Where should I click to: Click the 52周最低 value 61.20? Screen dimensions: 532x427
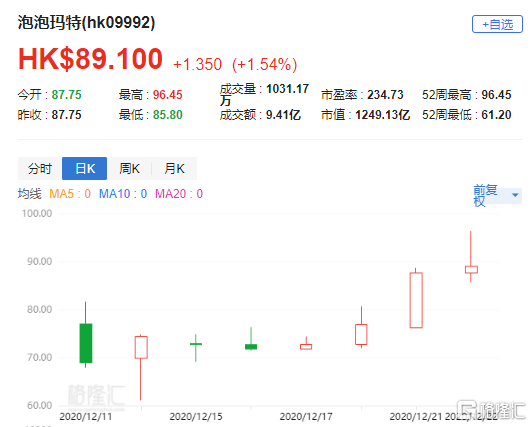click(x=496, y=115)
